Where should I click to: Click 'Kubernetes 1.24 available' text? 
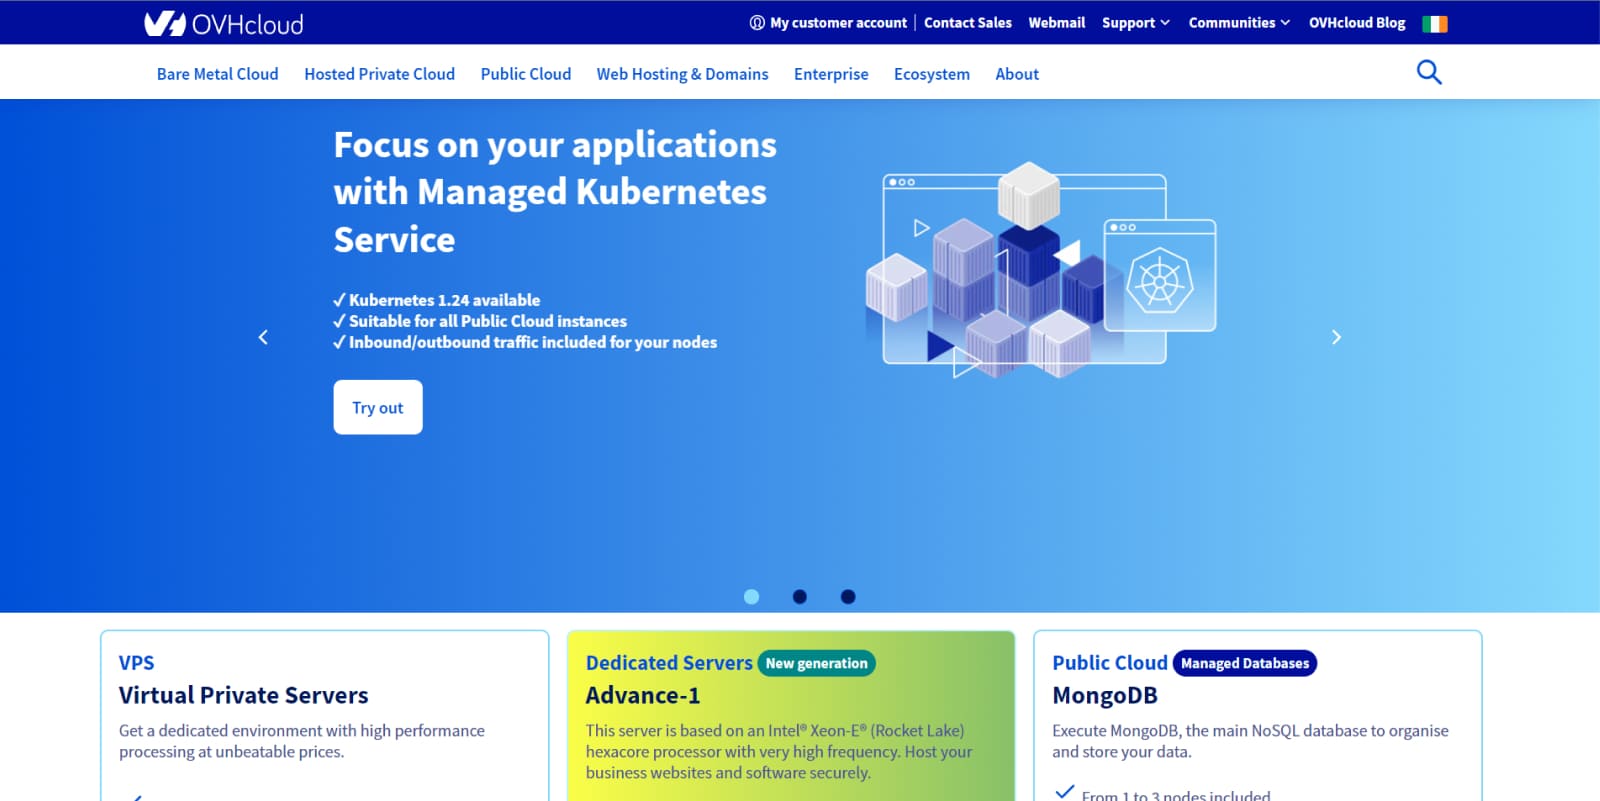pos(444,300)
